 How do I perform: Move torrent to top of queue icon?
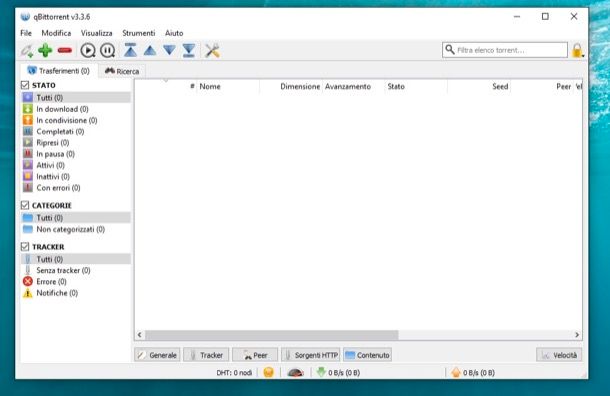[130, 50]
